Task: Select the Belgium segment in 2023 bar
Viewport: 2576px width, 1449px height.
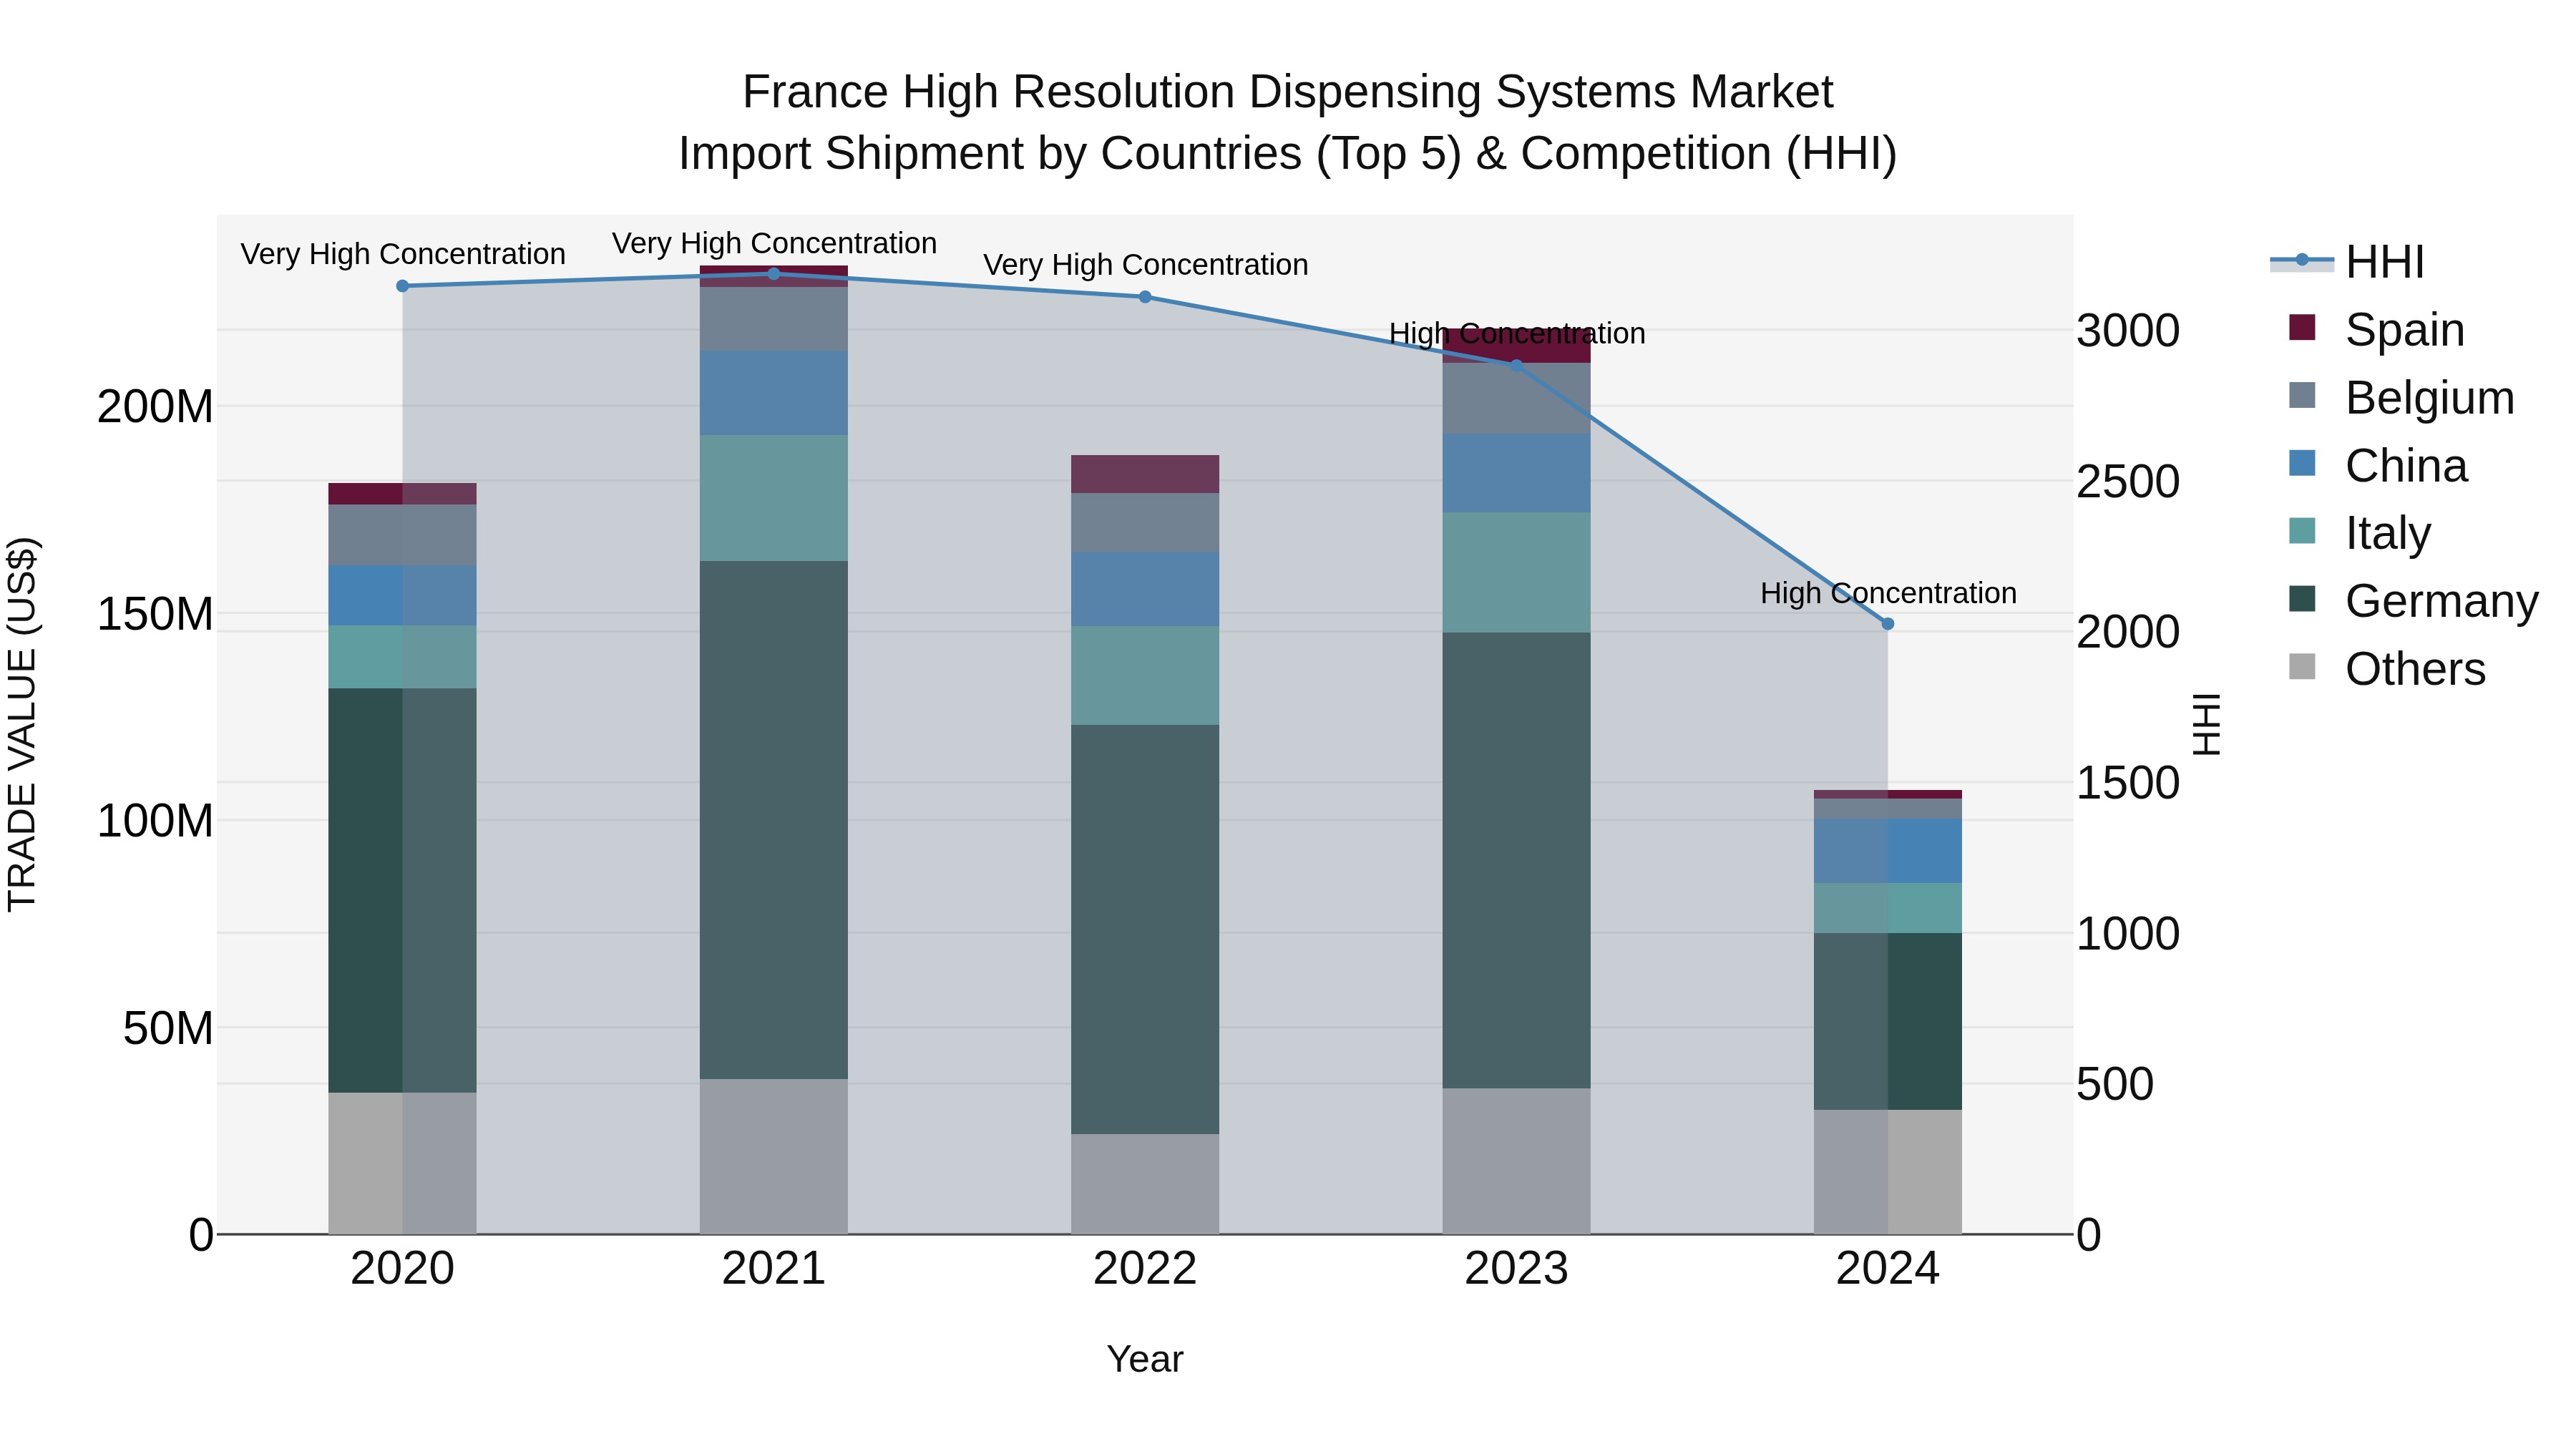Action: (x=1517, y=399)
